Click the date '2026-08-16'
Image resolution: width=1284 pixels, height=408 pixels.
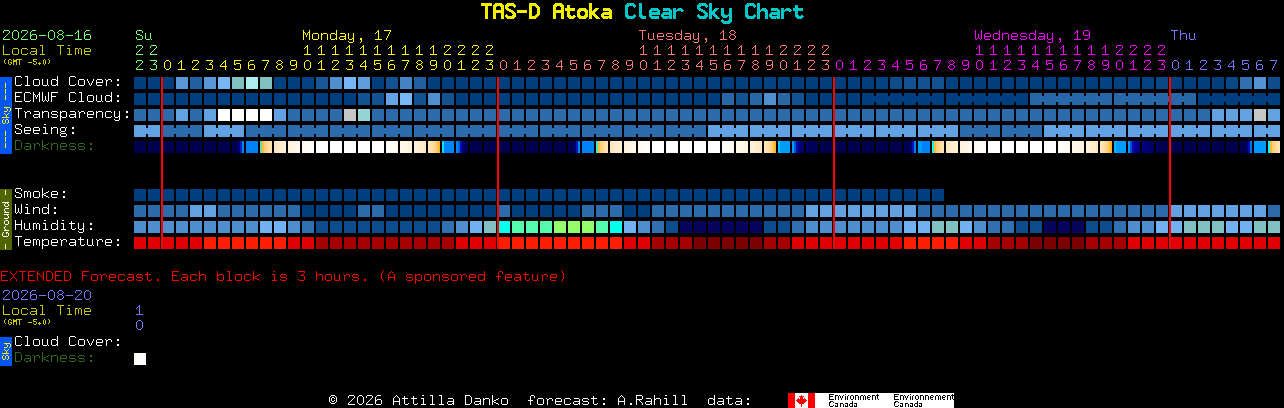tap(47, 35)
